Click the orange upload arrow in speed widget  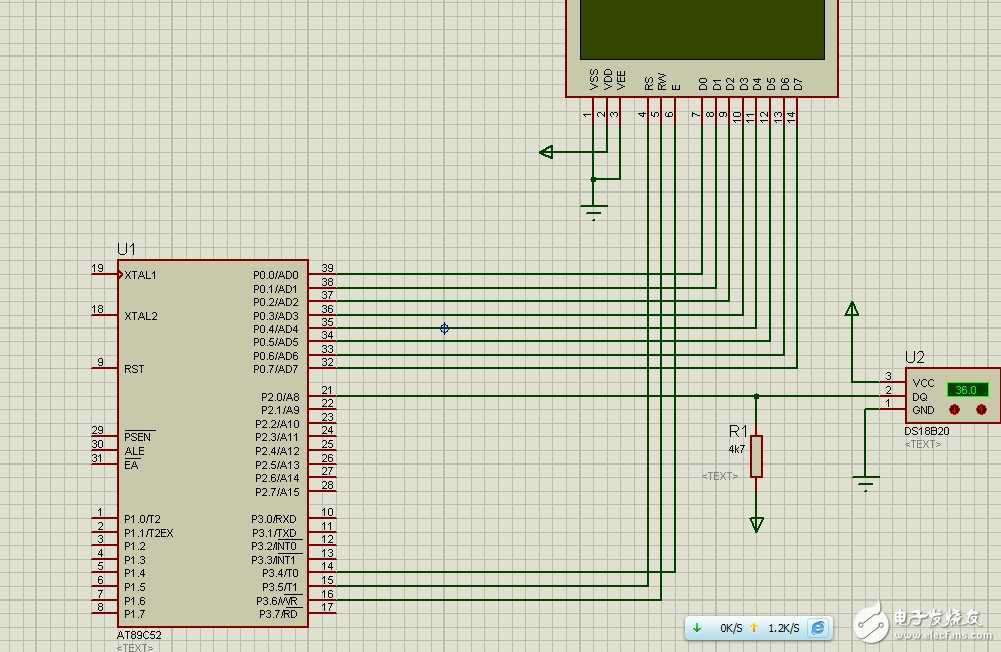click(754, 628)
